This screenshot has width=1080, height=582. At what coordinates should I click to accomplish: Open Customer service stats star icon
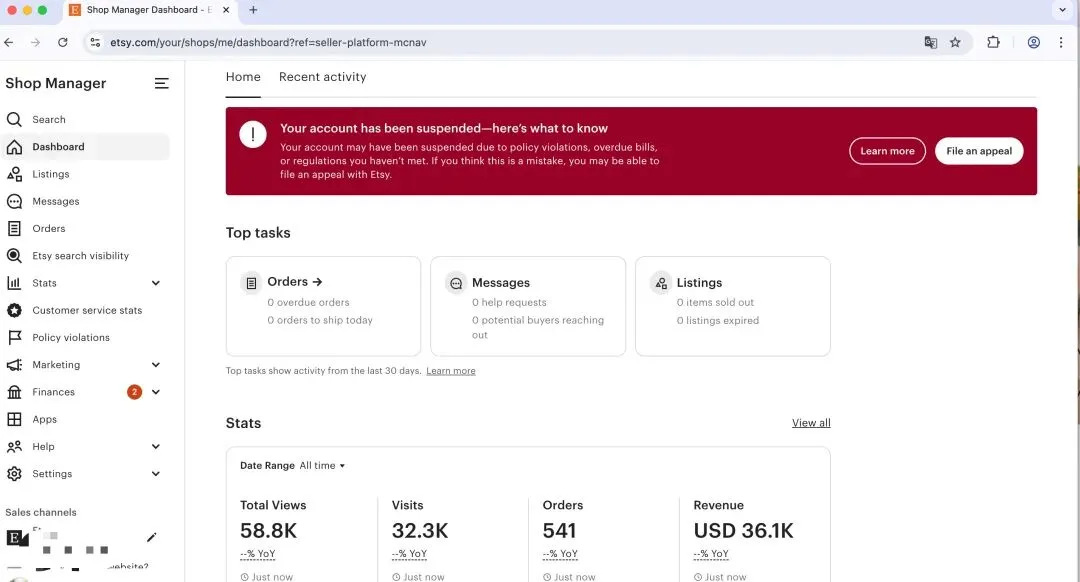point(14,310)
